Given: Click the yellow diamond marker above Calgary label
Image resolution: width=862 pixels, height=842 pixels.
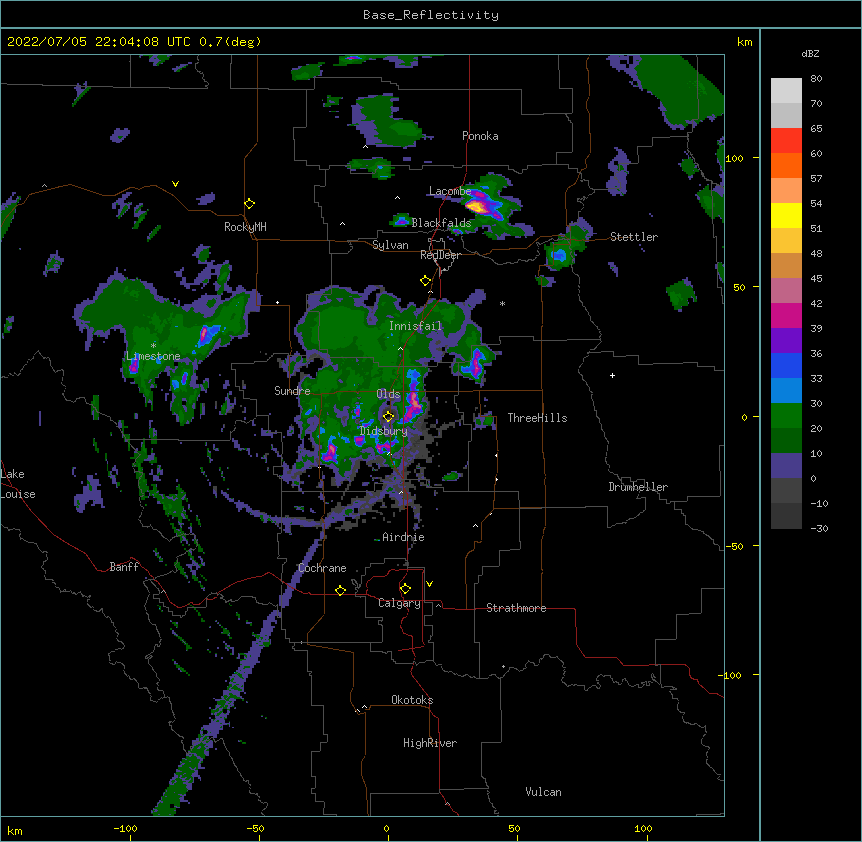Looking at the screenshot, I should [x=405, y=589].
